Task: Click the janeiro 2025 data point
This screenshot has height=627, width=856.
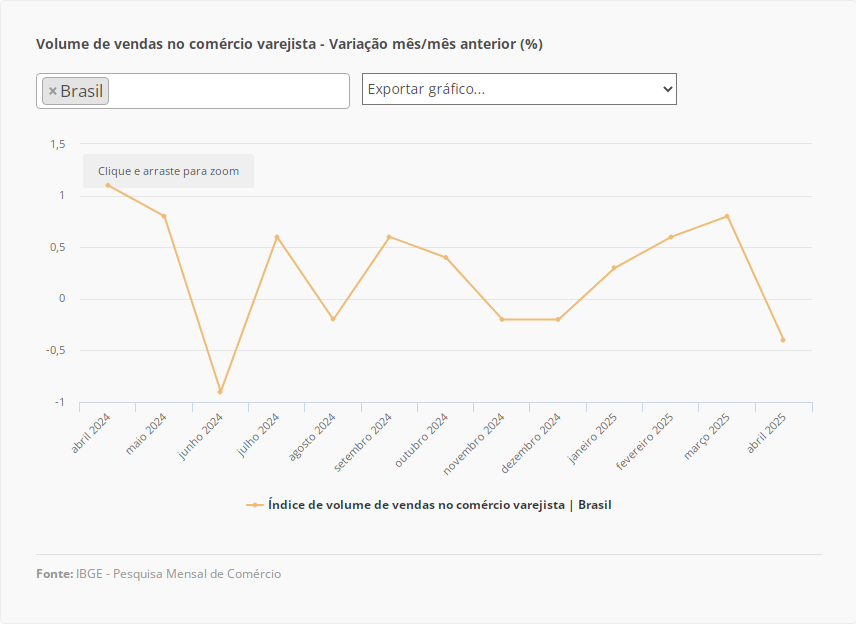Action: pyautogui.click(x=614, y=268)
